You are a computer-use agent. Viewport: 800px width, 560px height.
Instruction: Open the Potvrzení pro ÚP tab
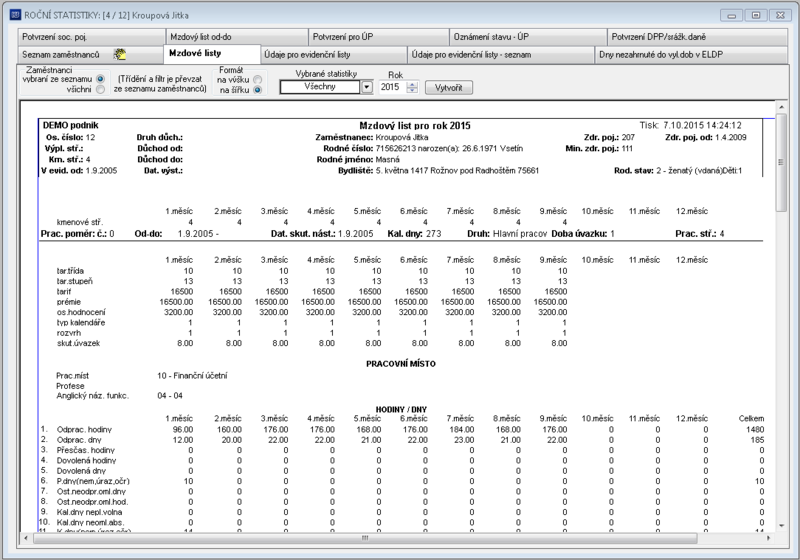pyautogui.click(x=379, y=37)
